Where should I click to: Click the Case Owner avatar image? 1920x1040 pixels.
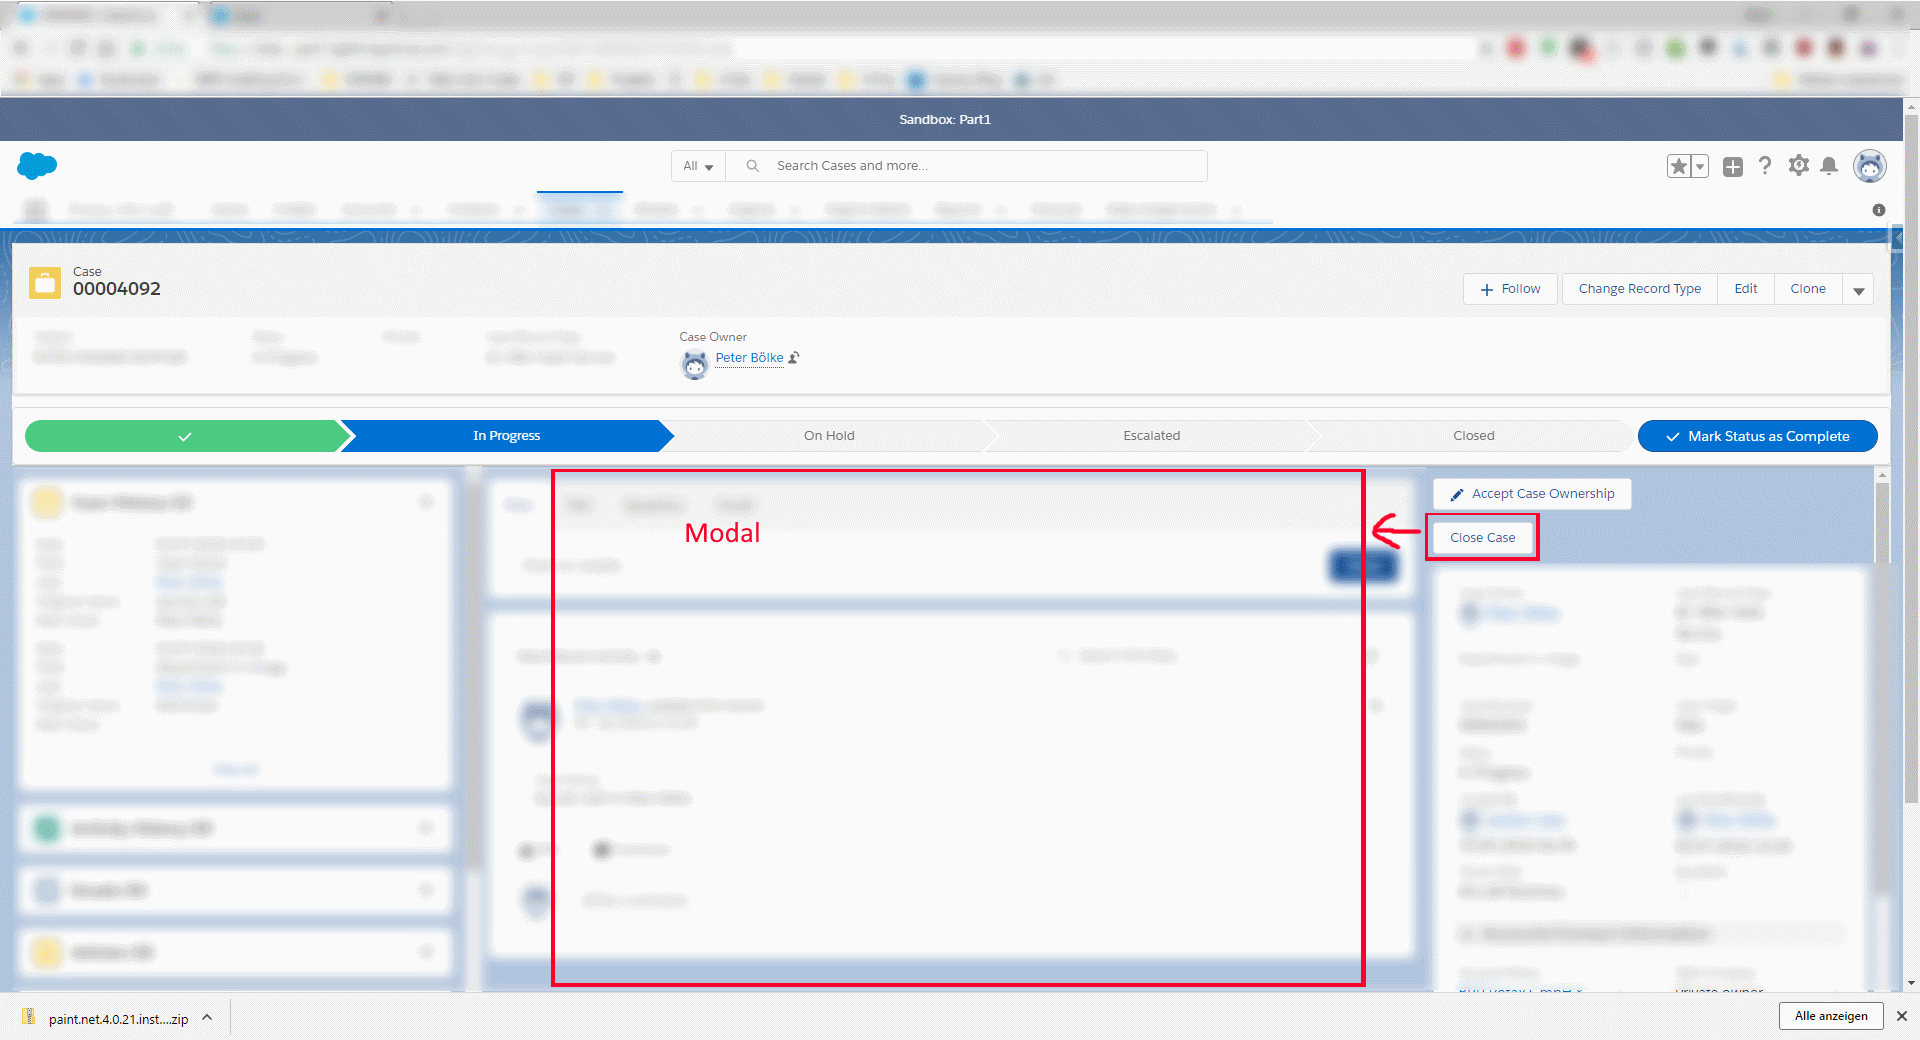pos(694,365)
